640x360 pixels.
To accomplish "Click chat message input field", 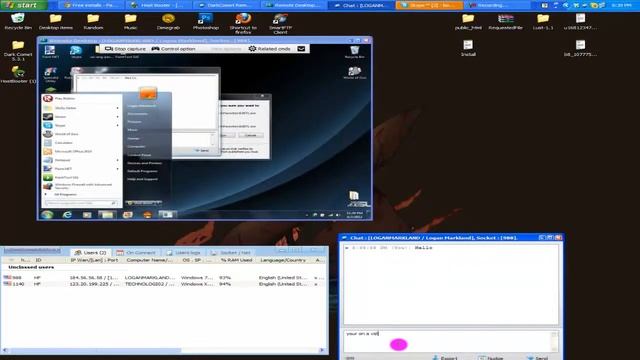I will pos(448,341).
